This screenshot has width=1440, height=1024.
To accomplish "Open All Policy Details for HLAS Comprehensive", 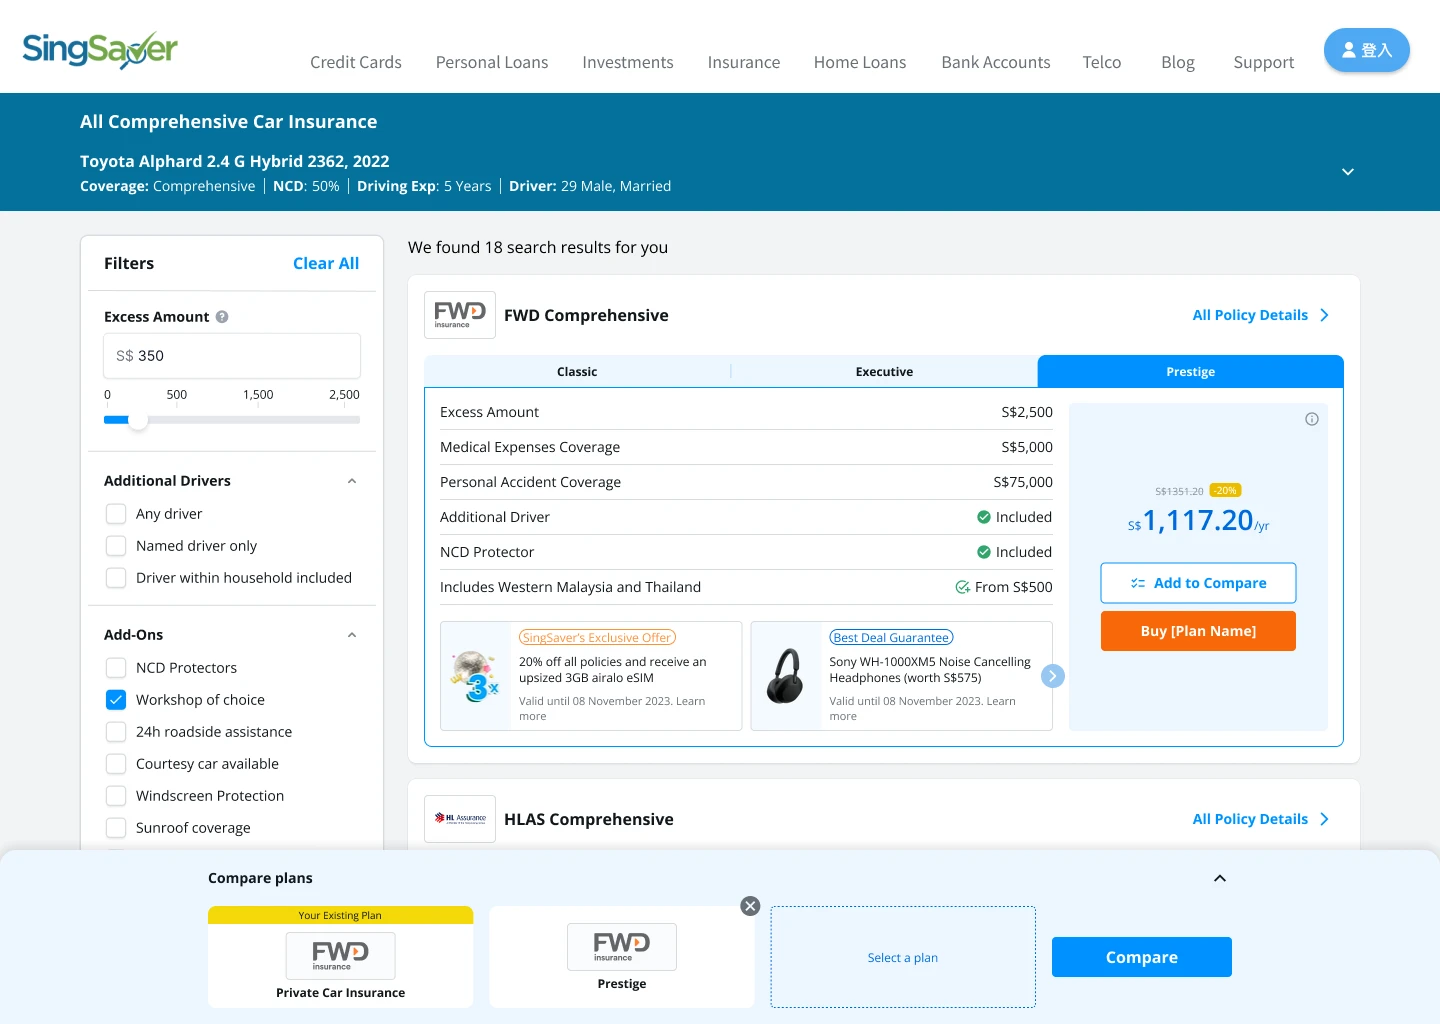I will [x=1260, y=819].
